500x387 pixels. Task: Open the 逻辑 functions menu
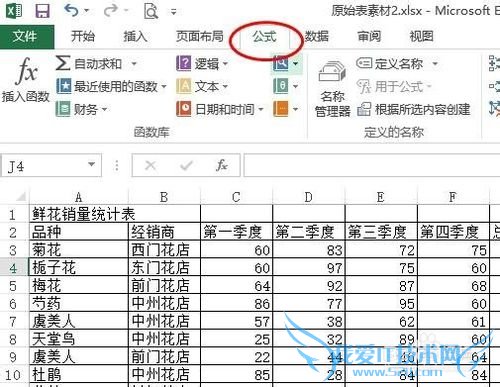click(202, 63)
